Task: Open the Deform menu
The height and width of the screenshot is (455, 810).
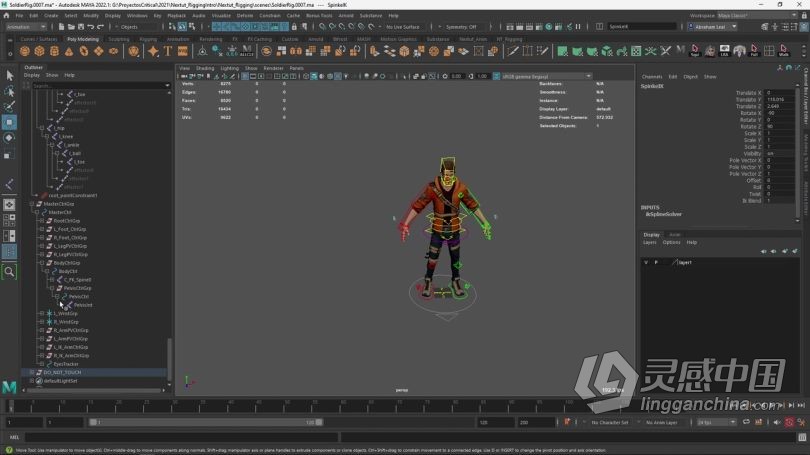Action: tap(245, 16)
